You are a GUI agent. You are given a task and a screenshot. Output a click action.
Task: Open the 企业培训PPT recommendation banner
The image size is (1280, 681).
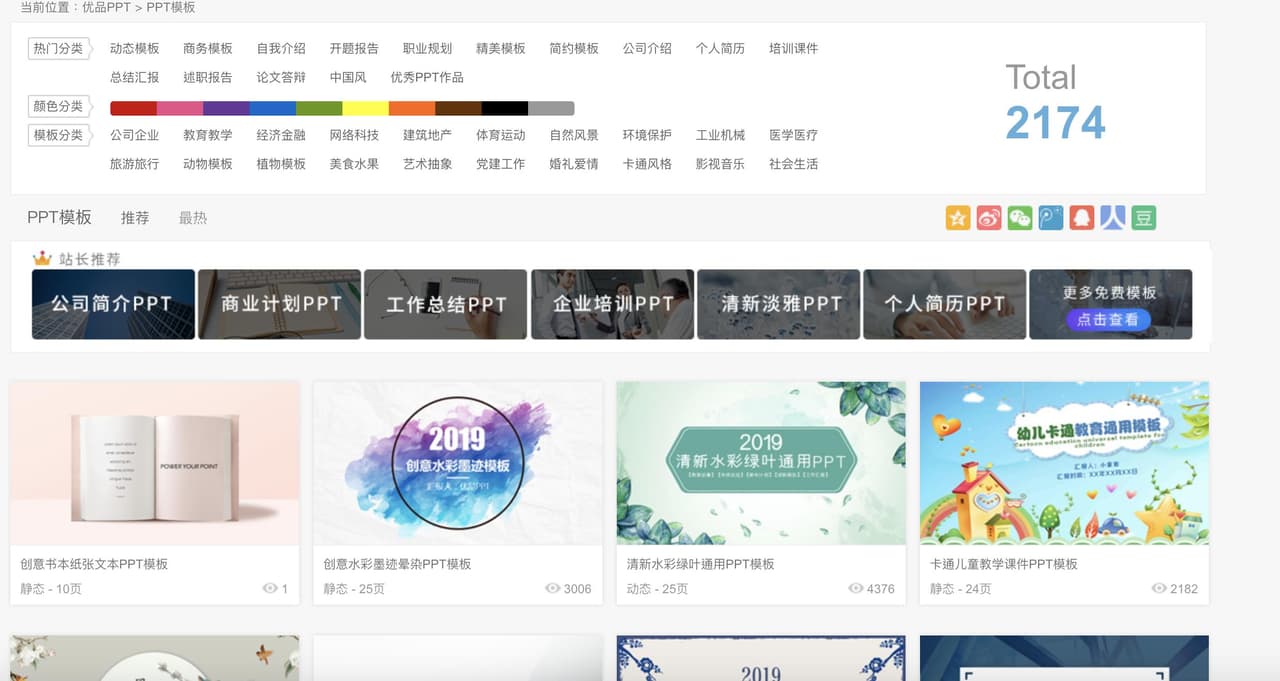612,304
